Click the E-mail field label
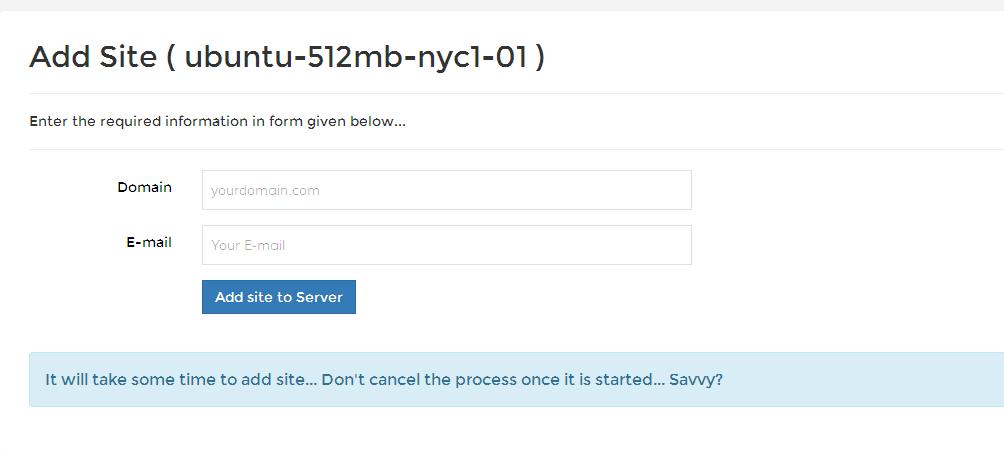The height and width of the screenshot is (455, 1004). (149, 243)
